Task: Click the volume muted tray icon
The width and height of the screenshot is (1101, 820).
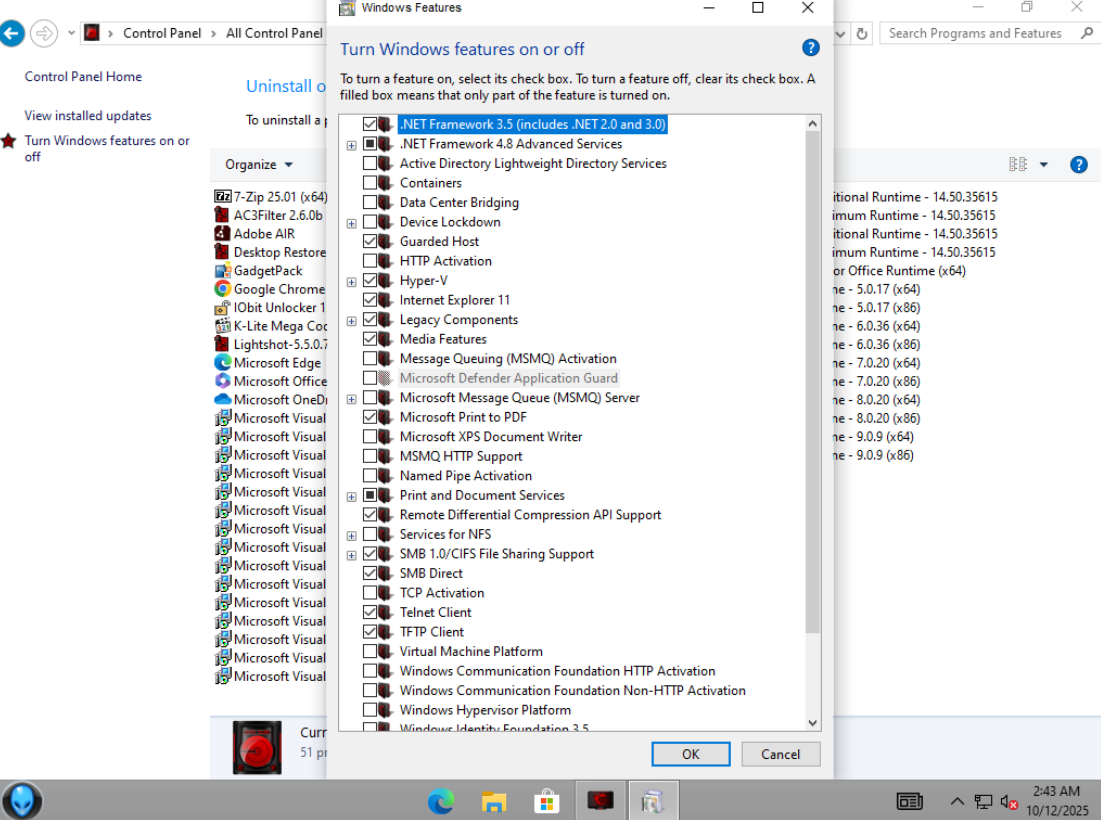Action: coord(1009,801)
